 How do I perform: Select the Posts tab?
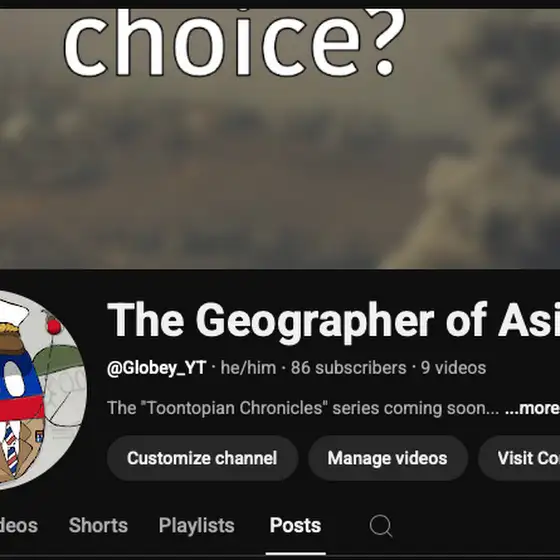pyautogui.click(x=295, y=525)
